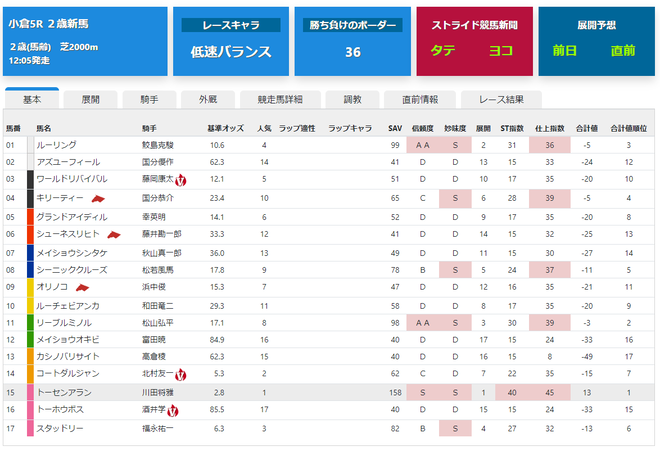
Task: Click the ヨコ newspaper link
Action: pos(500,51)
